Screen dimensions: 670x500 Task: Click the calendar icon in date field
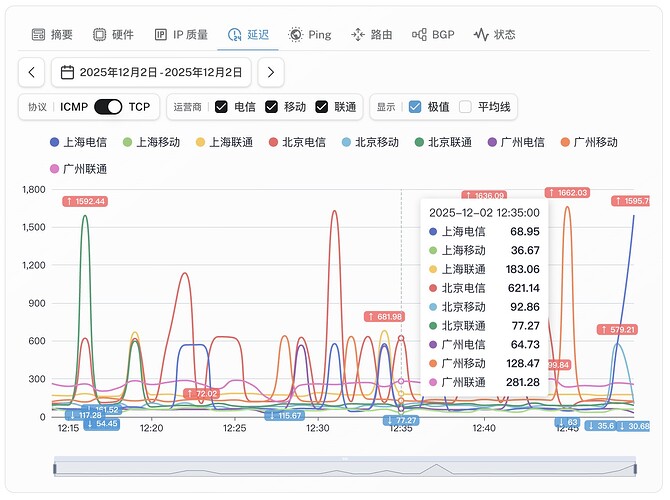pyautogui.click(x=67, y=72)
